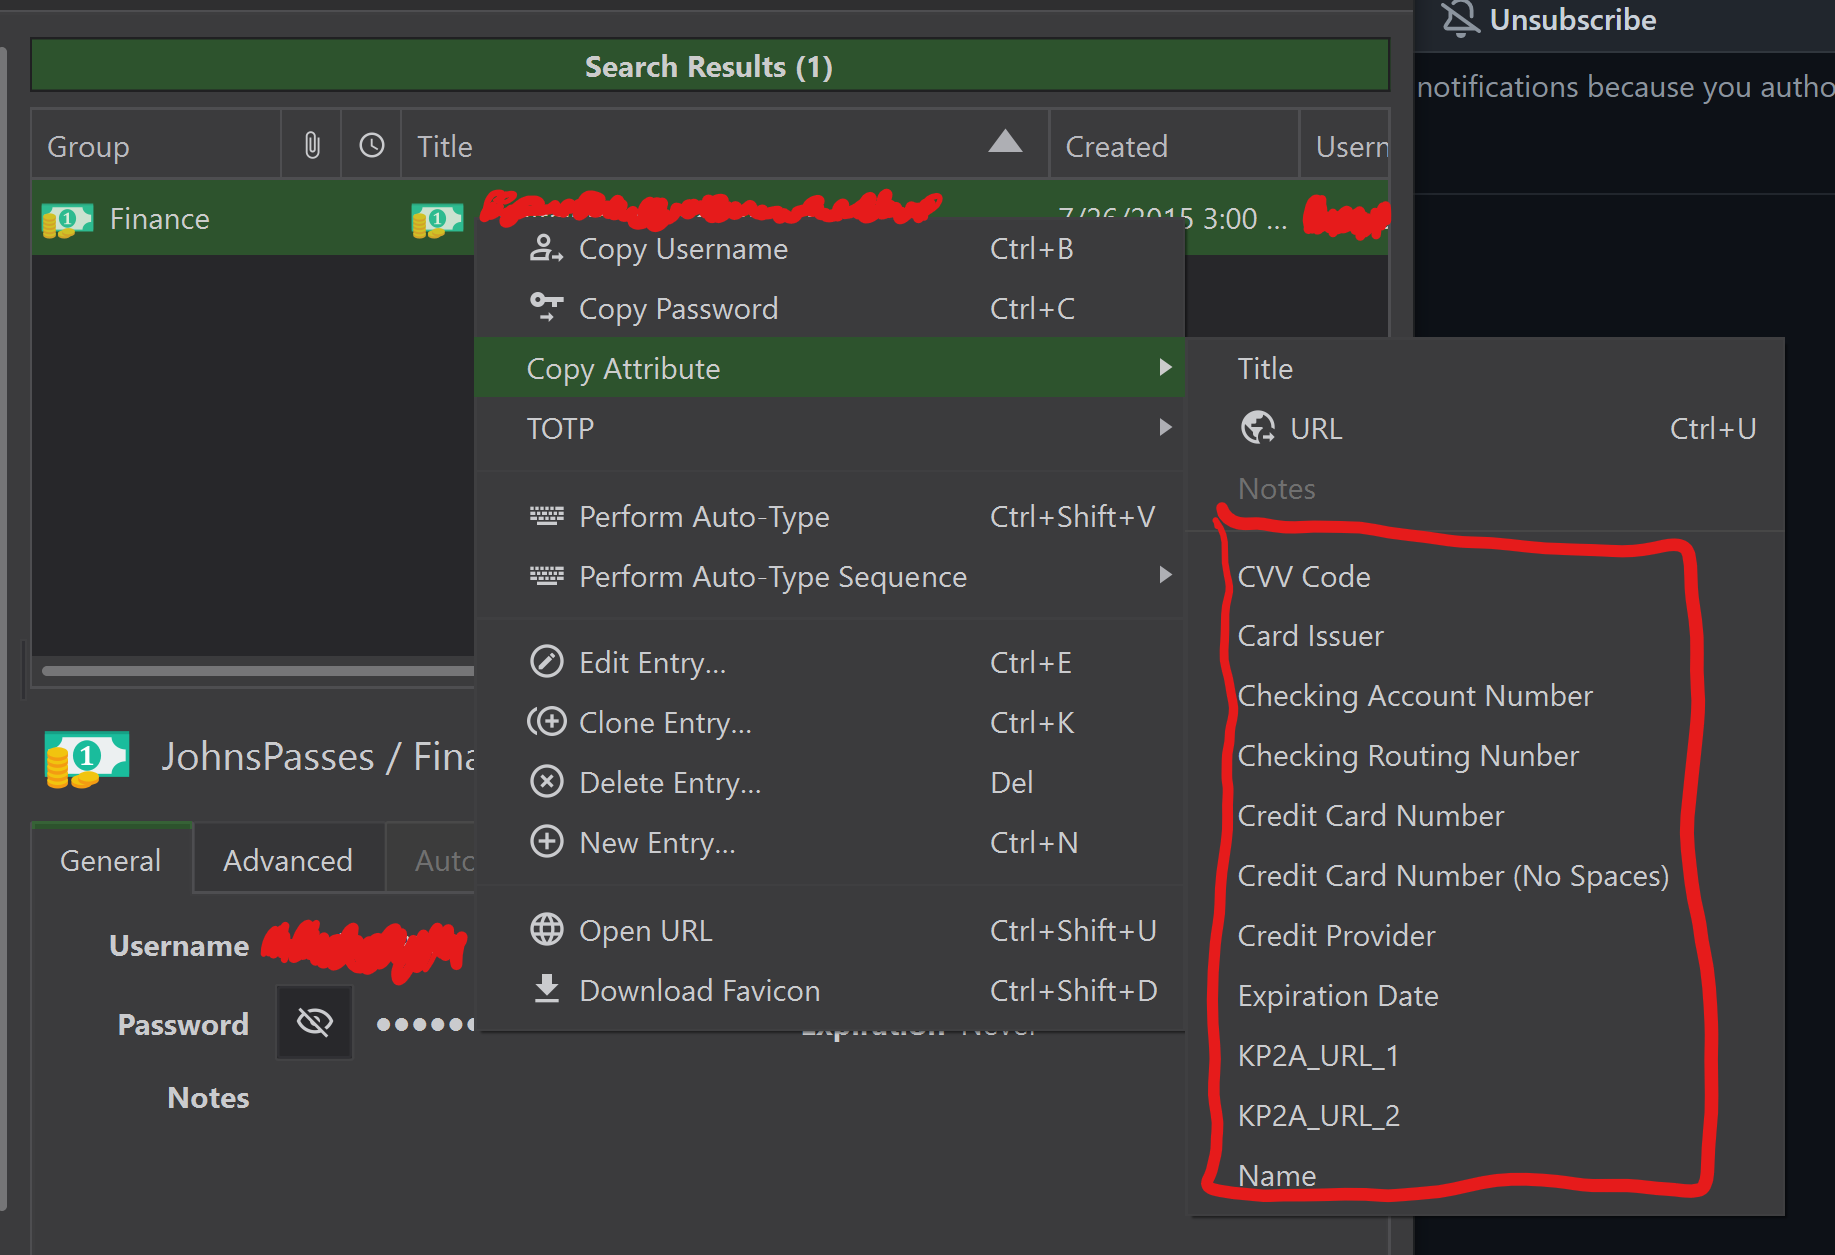Click the Unsubscribe link
The height and width of the screenshot is (1255, 1835).
tap(1573, 19)
